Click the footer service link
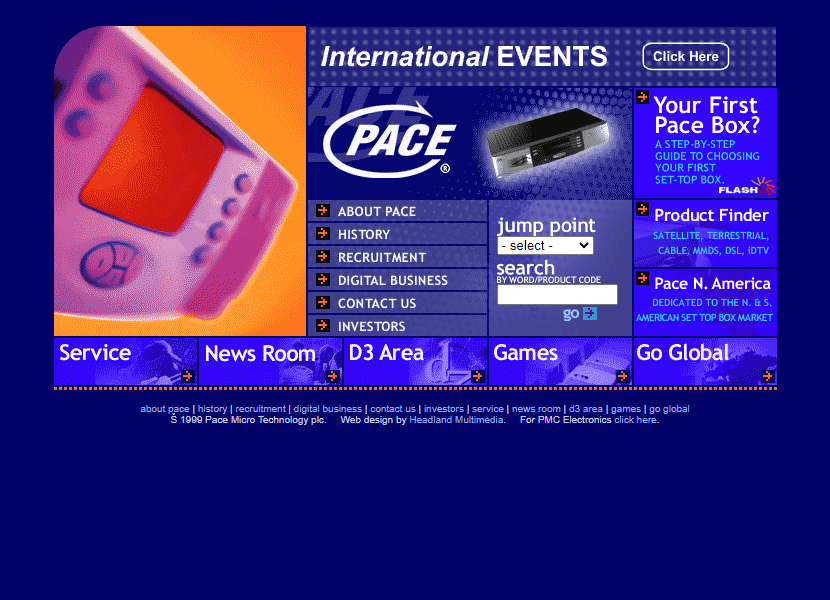This screenshot has height=600, width=830. coord(488,409)
